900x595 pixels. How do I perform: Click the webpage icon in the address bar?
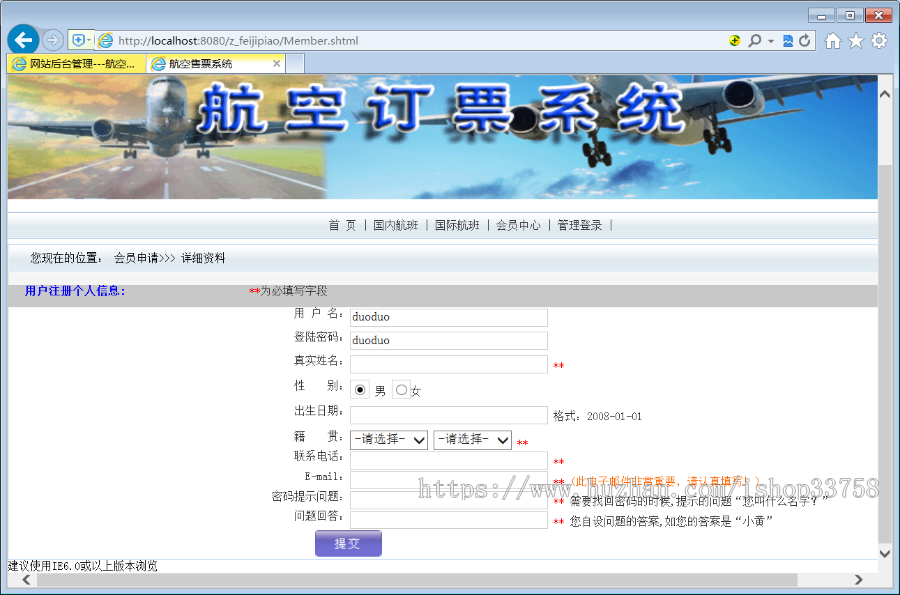point(104,41)
